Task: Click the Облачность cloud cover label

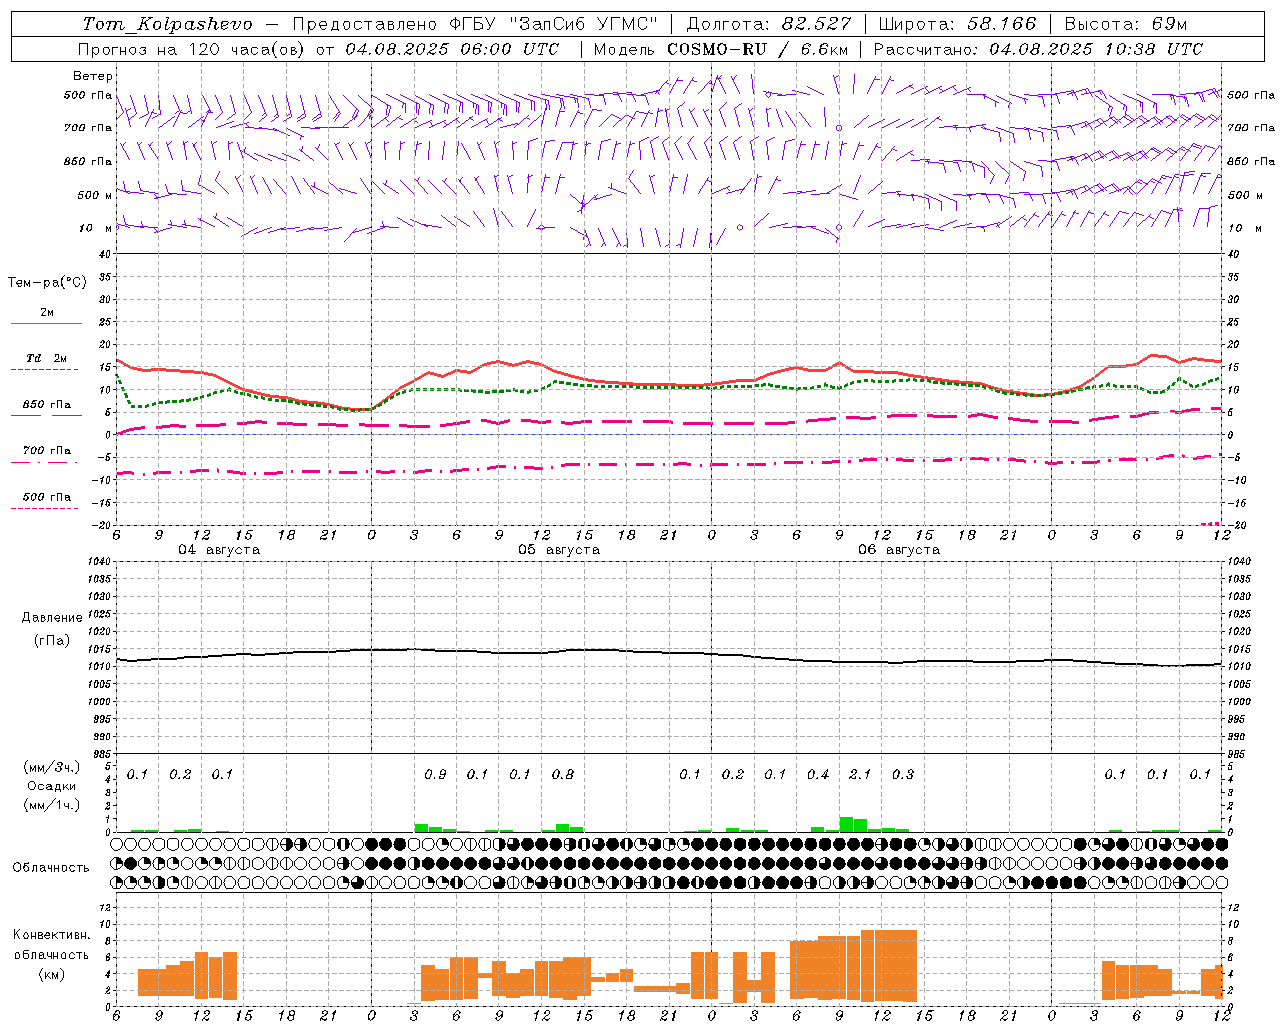Action: pos(51,868)
